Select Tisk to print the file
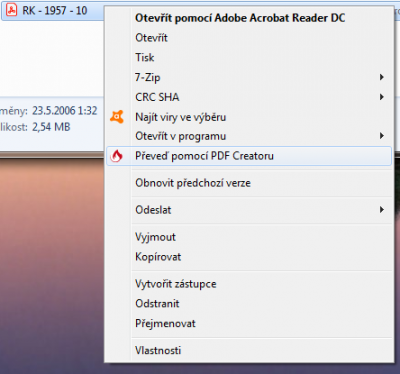400x374 pixels. click(145, 57)
